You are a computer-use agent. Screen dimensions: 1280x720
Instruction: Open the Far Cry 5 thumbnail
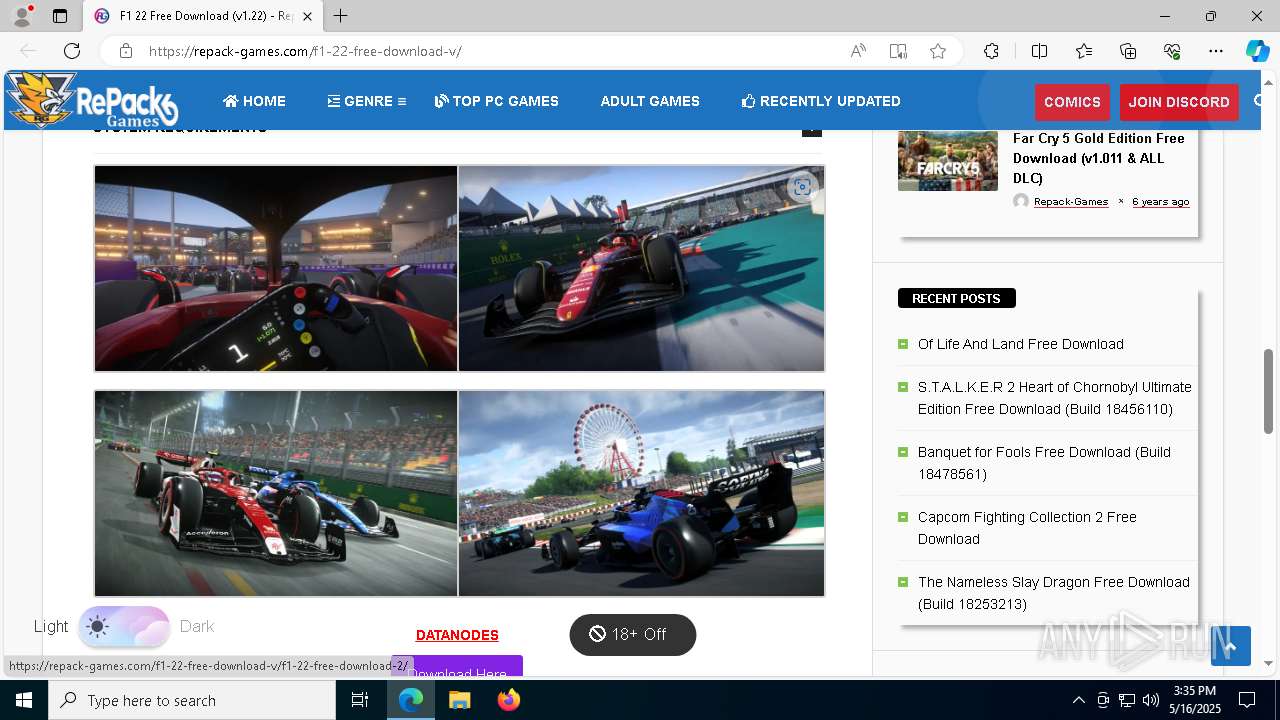pyautogui.click(x=948, y=160)
